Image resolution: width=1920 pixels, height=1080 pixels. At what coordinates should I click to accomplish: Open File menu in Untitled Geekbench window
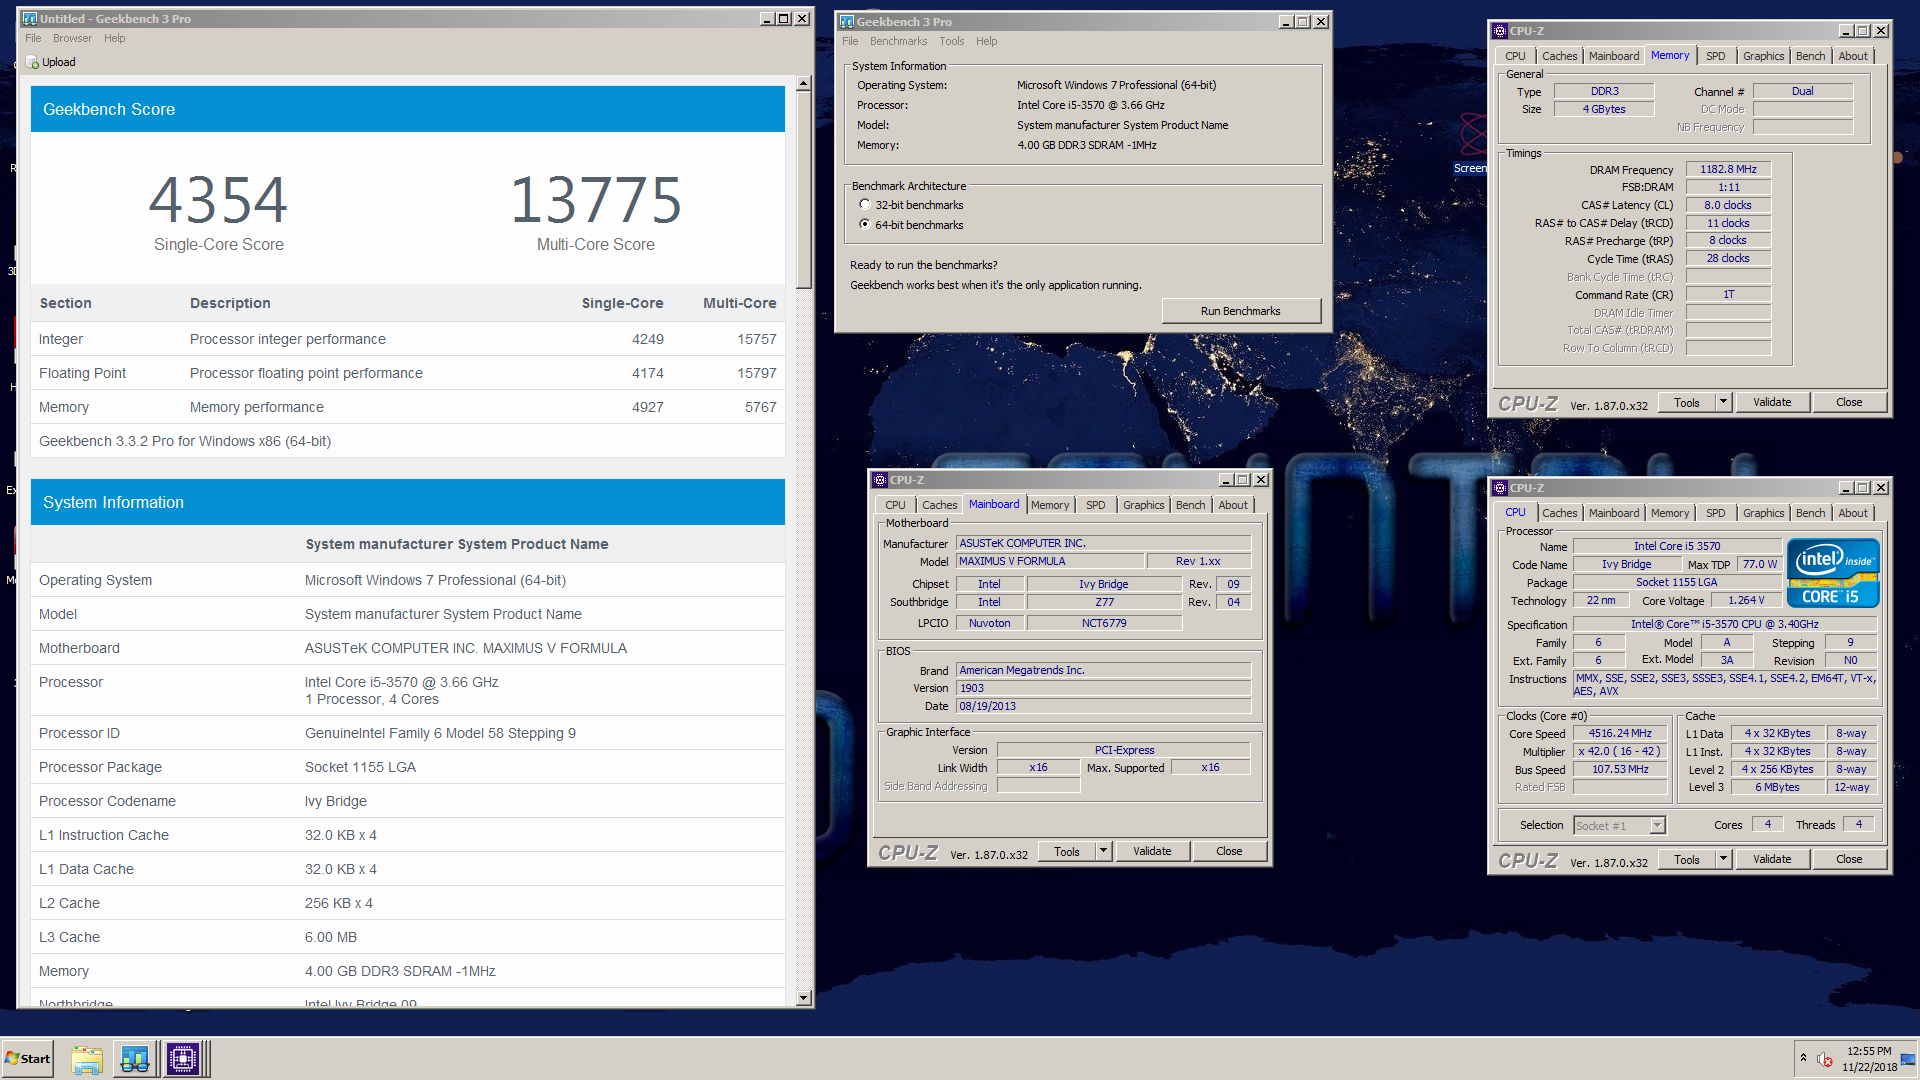(x=33, y=39)
